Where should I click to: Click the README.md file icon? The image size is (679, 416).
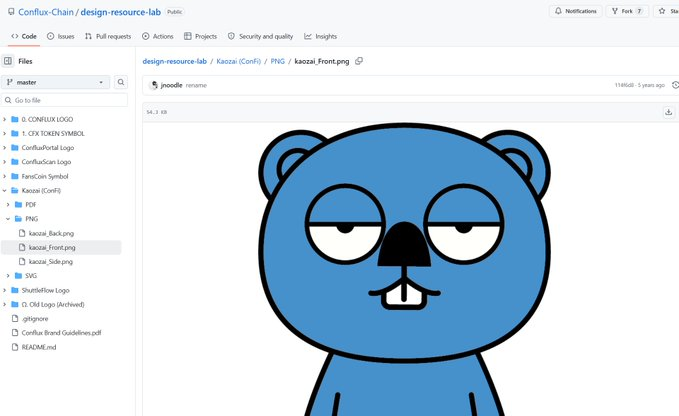tap(15, 347)
